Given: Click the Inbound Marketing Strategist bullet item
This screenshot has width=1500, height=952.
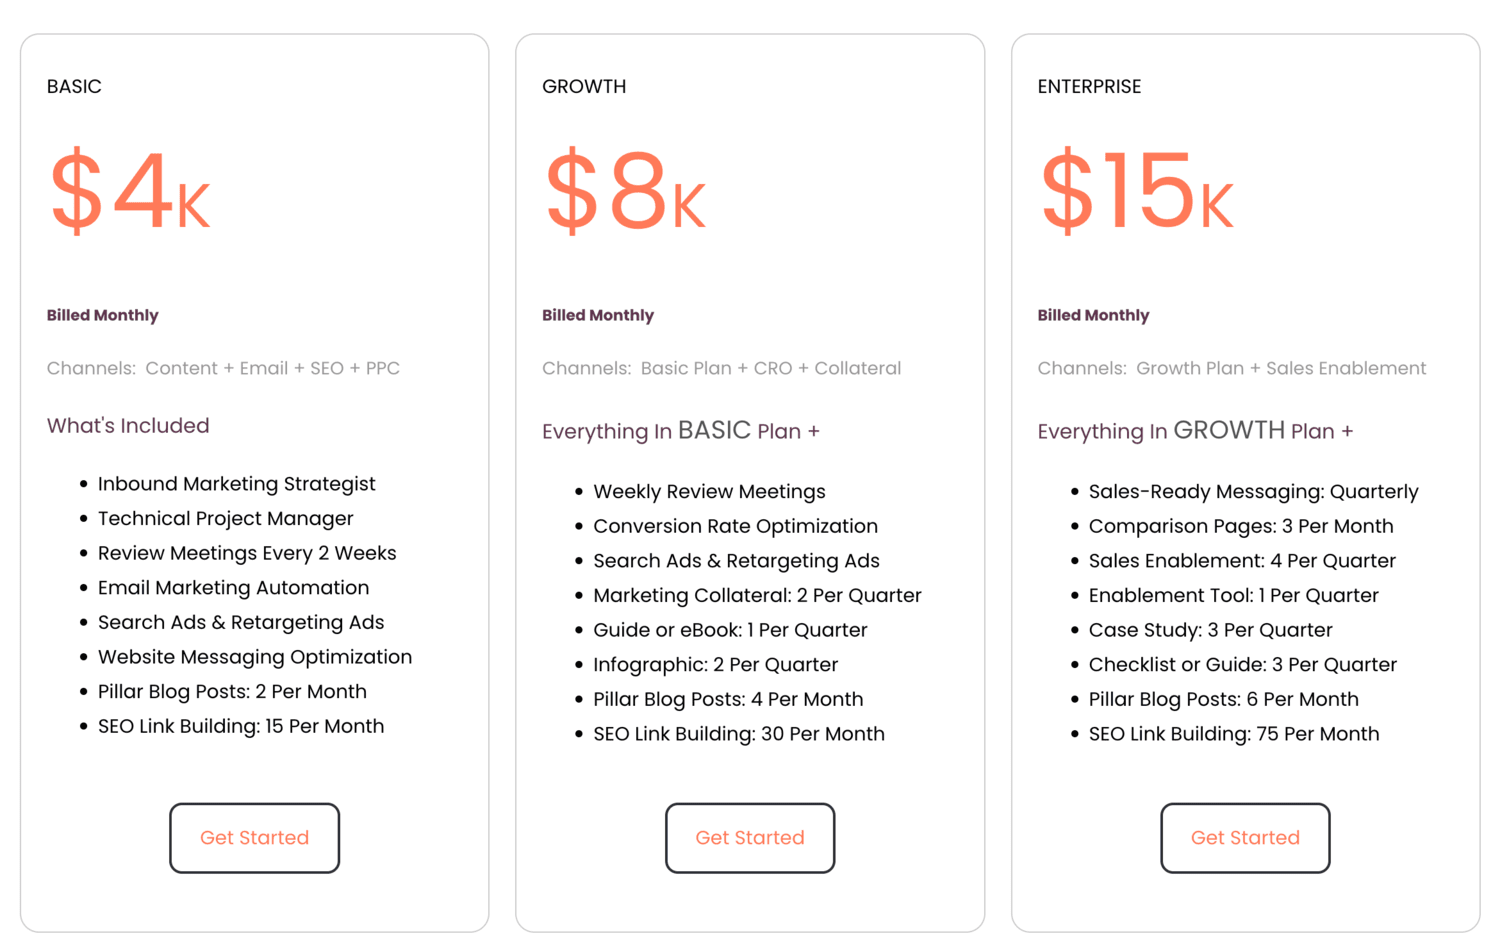Looking at the screenshot, I should 236,483.
